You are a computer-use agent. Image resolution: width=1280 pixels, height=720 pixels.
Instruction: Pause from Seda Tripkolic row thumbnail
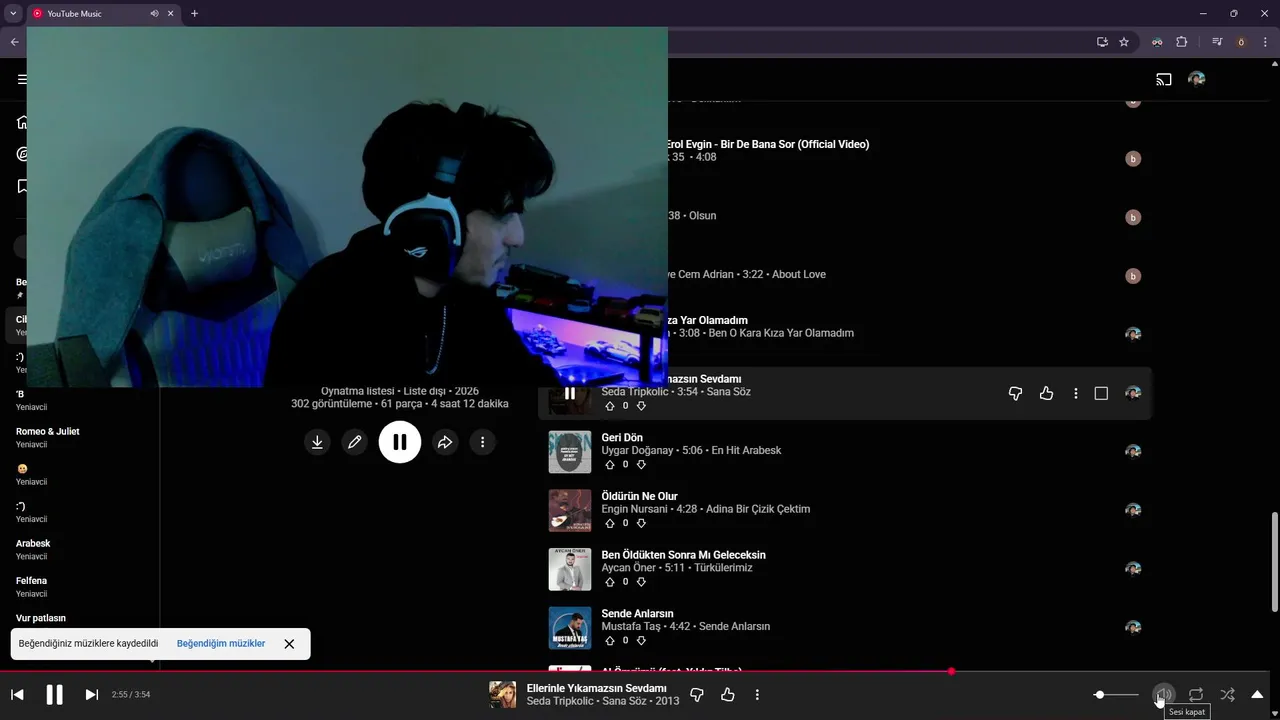click(x=570, y=393)
